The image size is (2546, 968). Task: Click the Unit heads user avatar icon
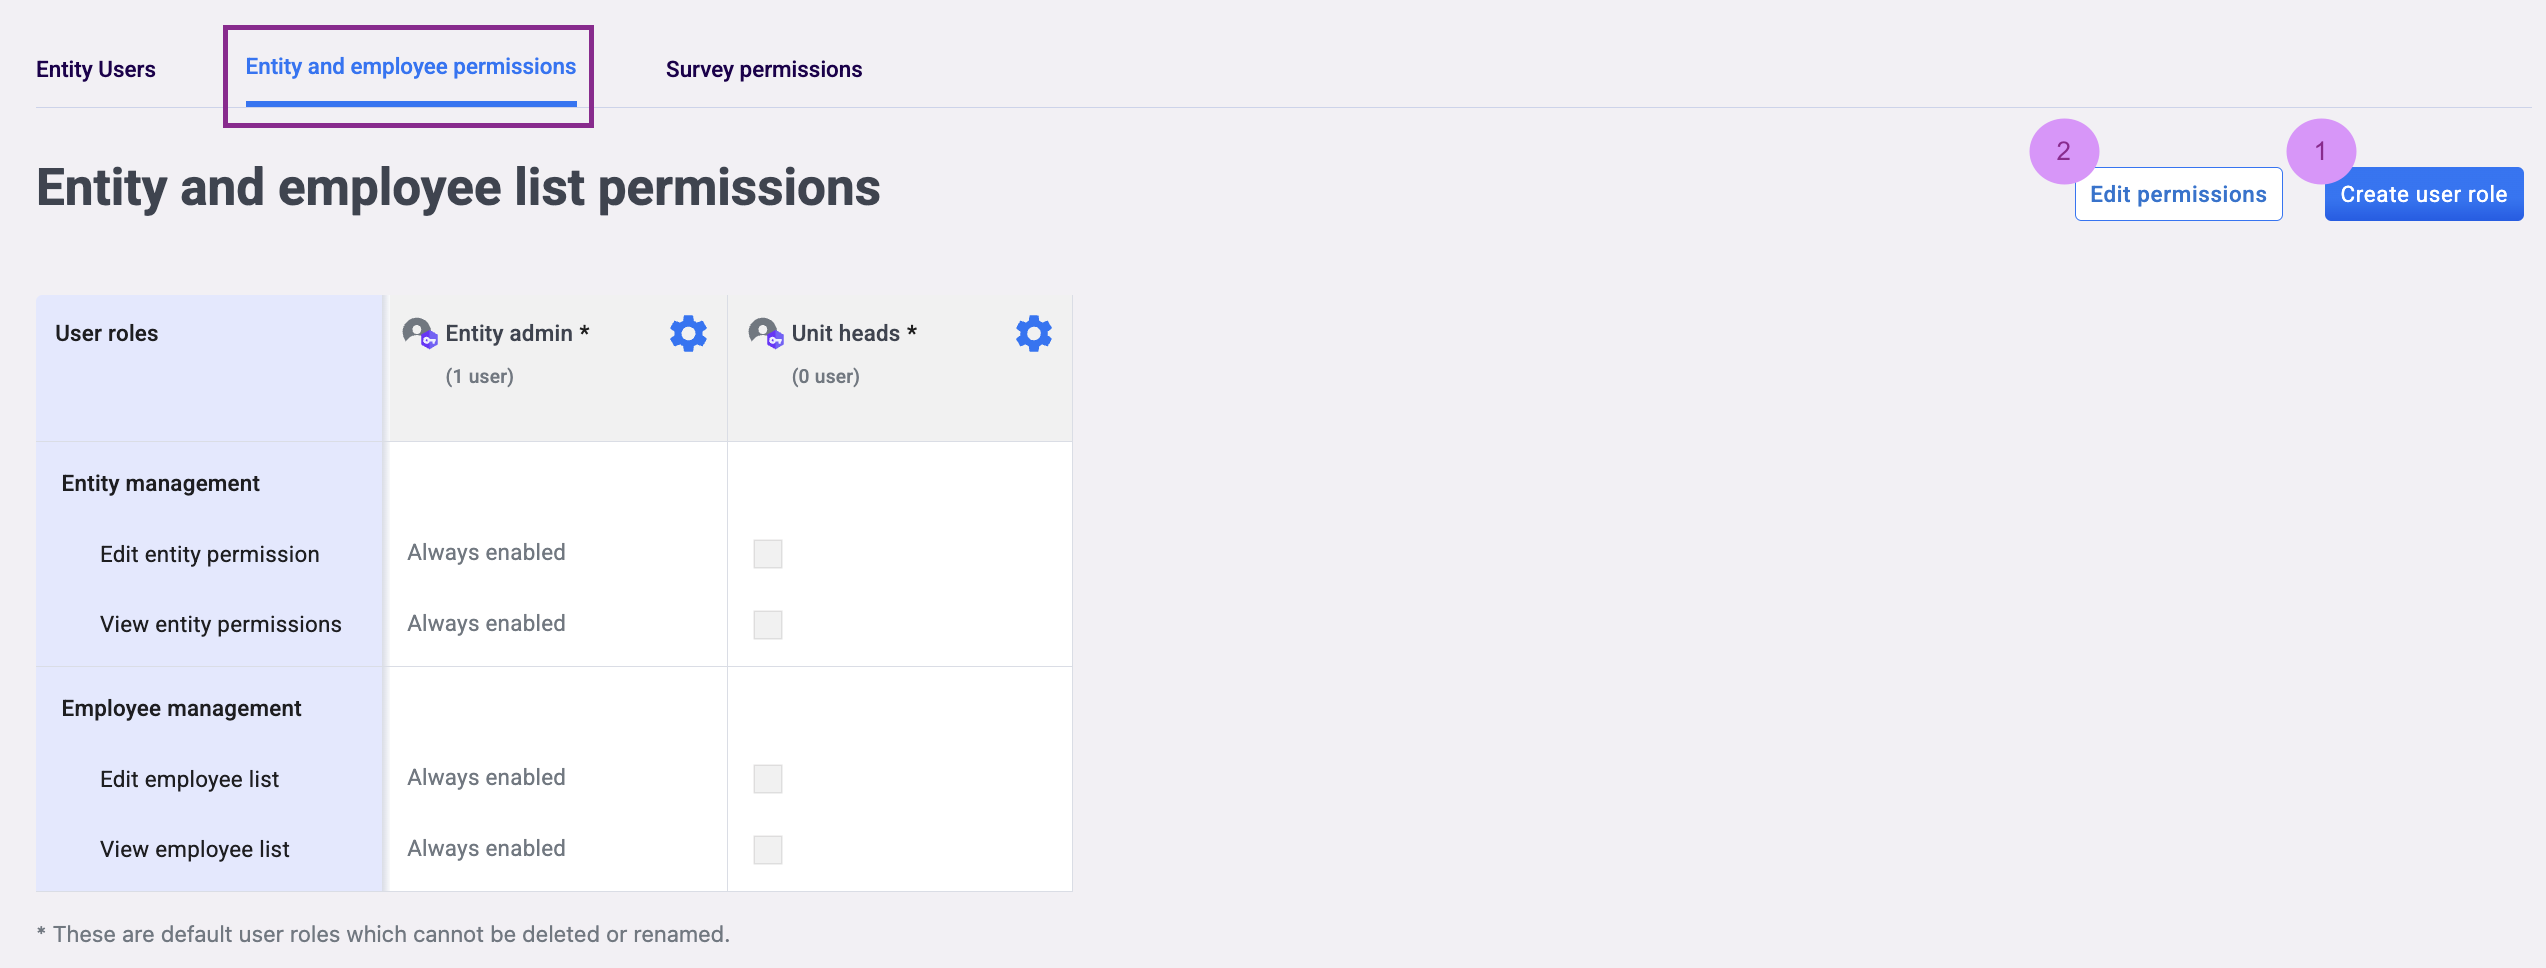pyautogui.click(x=765, y=333)
